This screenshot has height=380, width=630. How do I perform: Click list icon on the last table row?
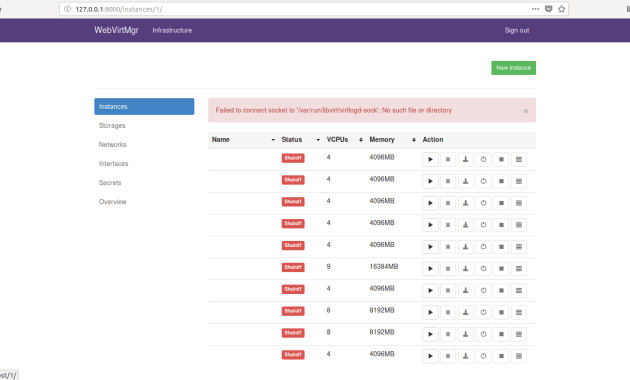point(519,356)
